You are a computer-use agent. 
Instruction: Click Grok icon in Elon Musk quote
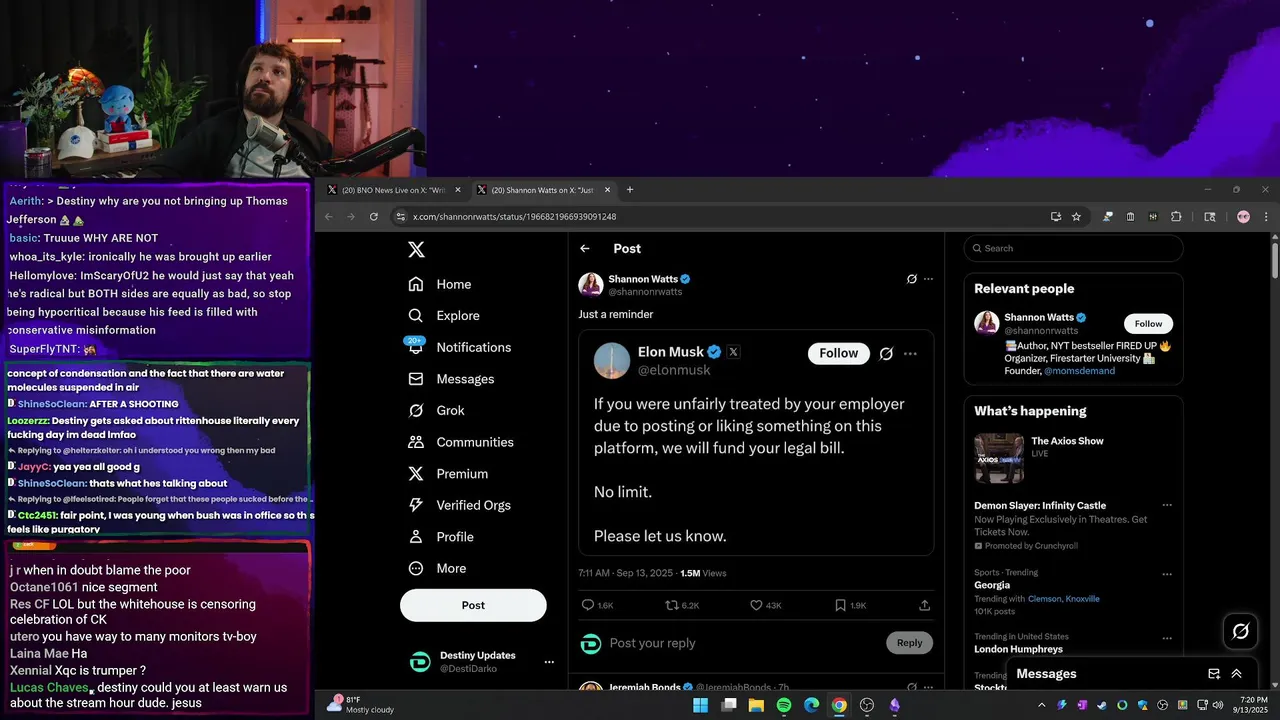(x=886, y=353)
